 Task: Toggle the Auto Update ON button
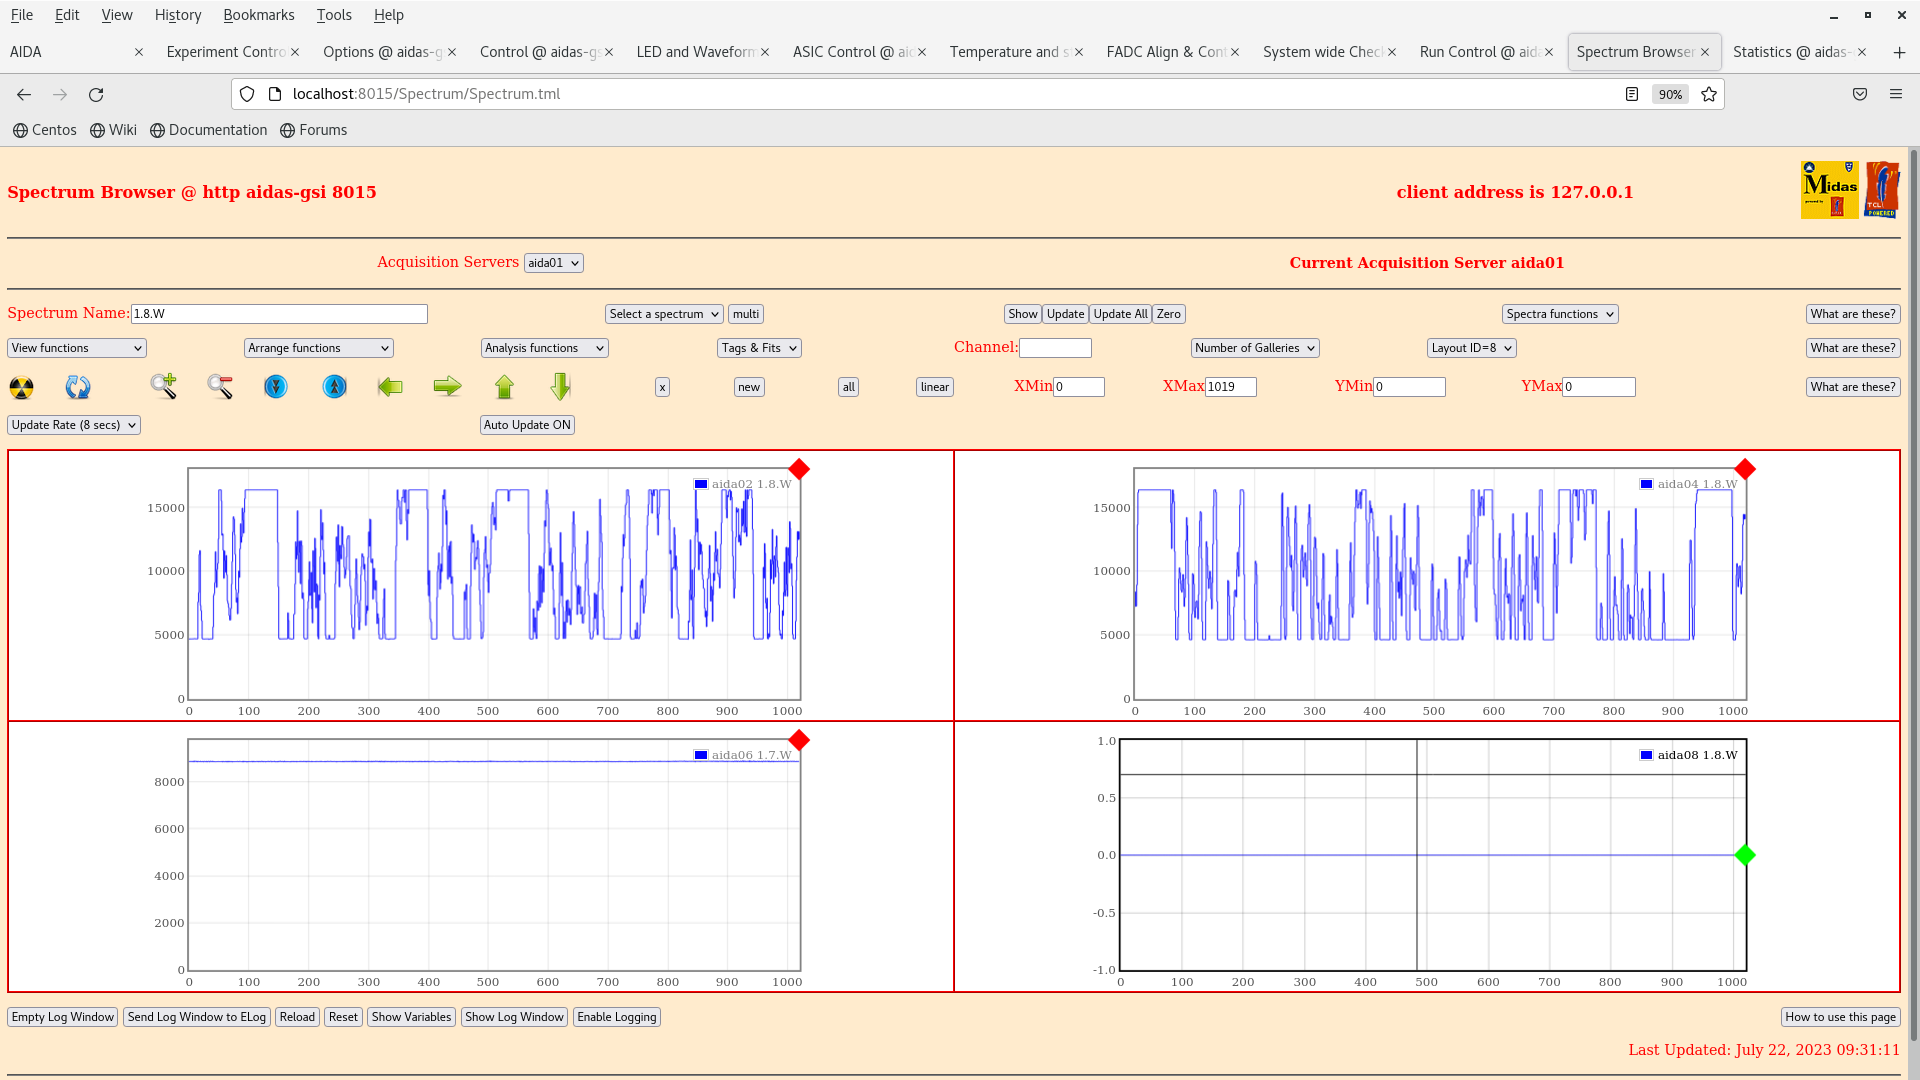tap(527, 425)
